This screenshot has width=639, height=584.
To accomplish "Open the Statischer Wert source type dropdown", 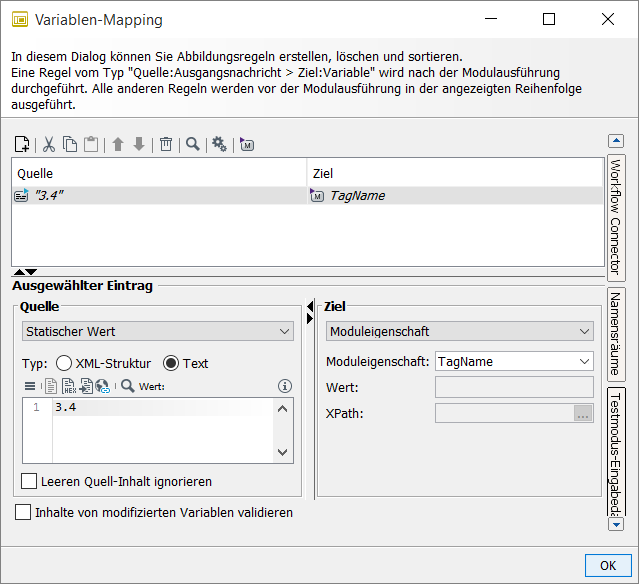I will pos(157,331).
